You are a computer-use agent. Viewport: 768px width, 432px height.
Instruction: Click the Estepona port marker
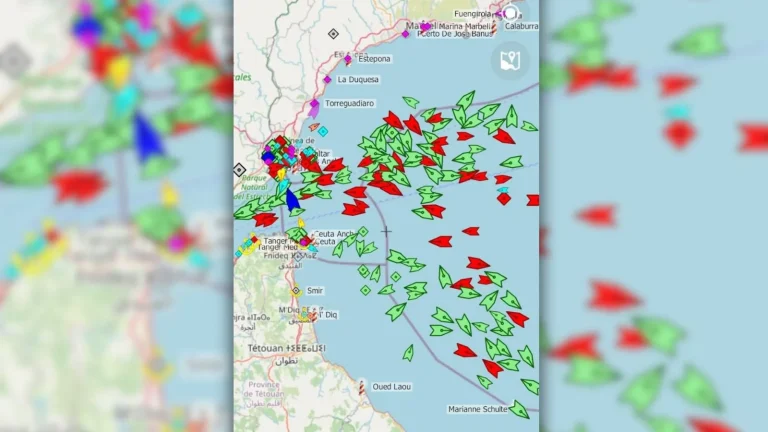click(x=348, y=59)
